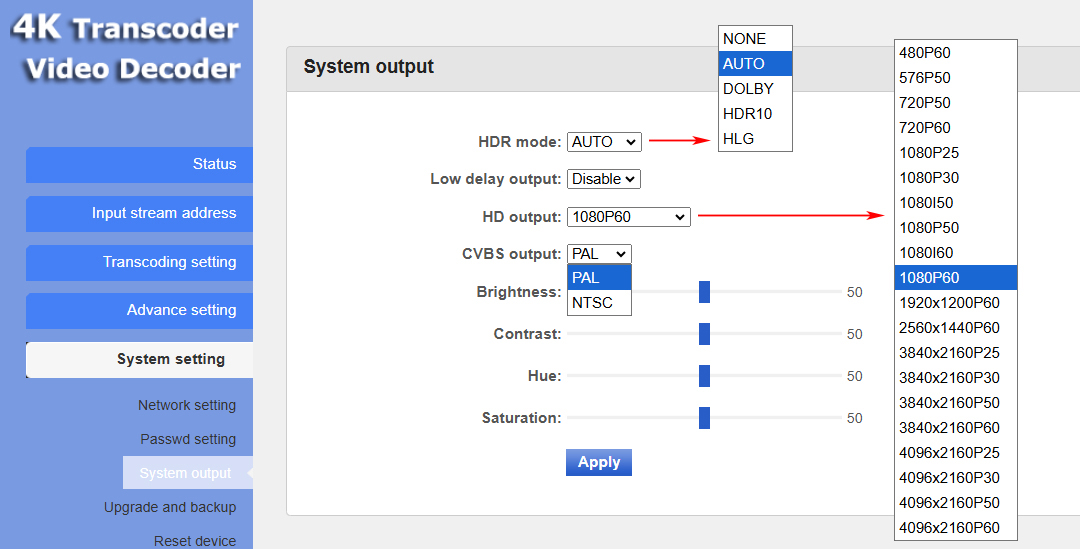The height and width of the screenshot is (549, 1080).
Task: Select System output submenu item
Action: (187, 473)
